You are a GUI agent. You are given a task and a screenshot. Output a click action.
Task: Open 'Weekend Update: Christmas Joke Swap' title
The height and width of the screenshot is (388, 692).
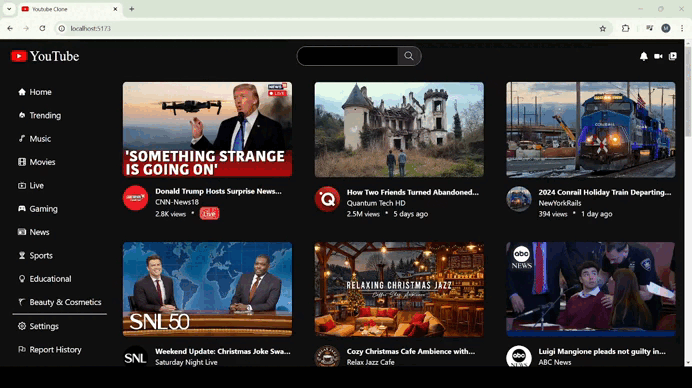tap(223, 351)
